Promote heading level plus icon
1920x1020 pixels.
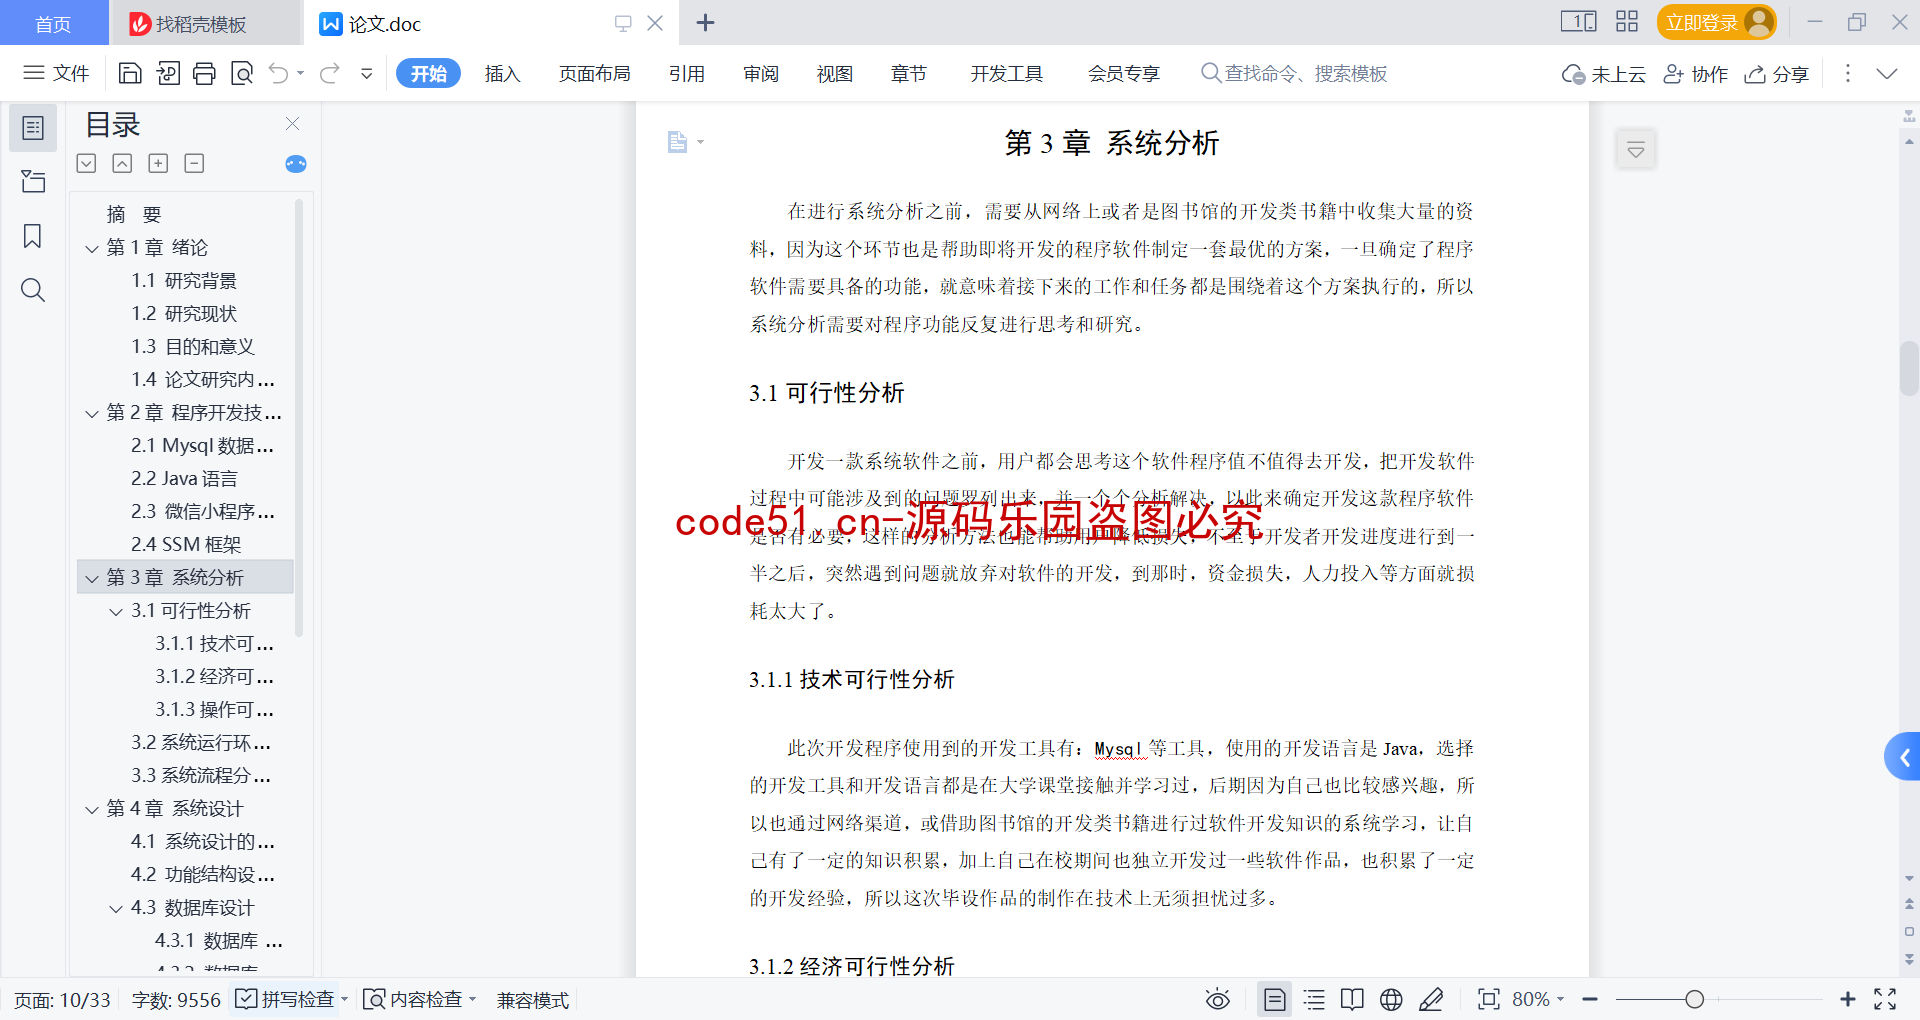(158, 163)
